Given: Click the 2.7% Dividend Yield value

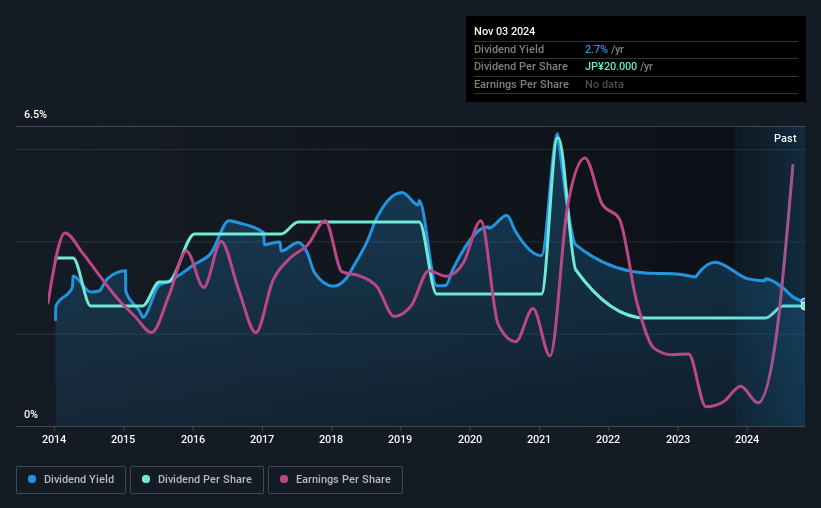Looking at the screenshot, I should point(596,49).
